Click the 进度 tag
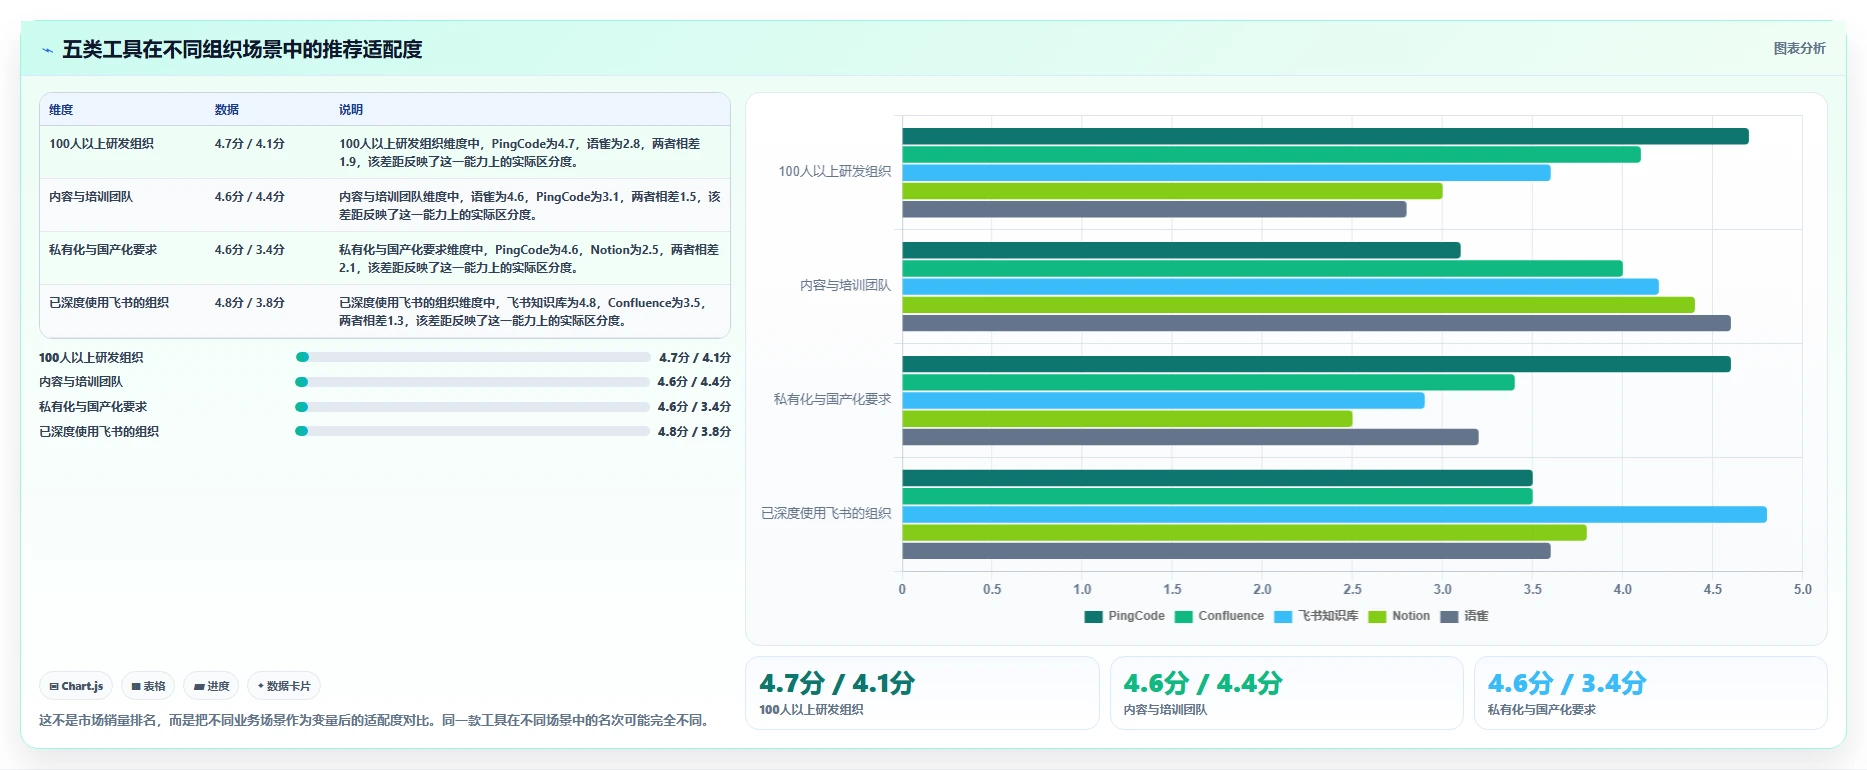 211,686
